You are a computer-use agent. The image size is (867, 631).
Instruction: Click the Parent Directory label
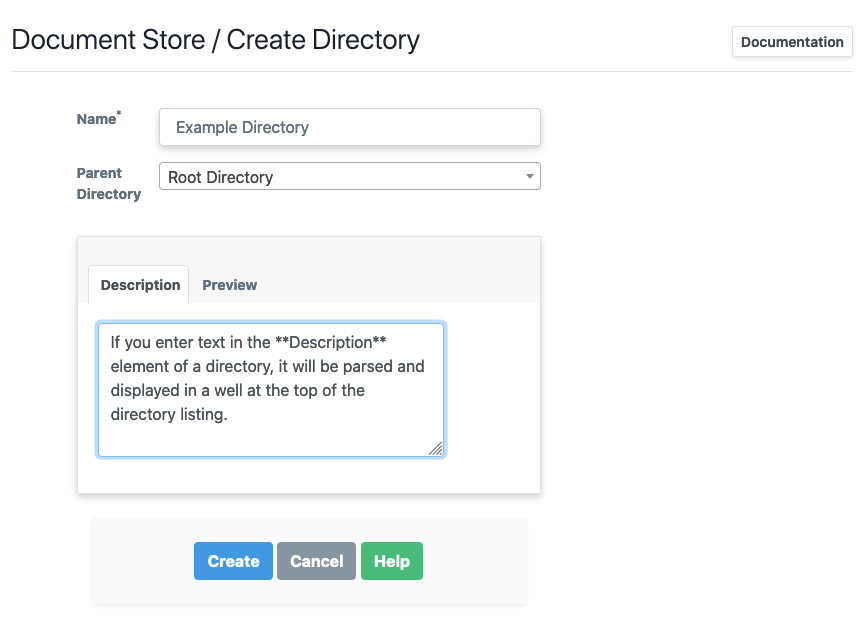click(108, 184)
